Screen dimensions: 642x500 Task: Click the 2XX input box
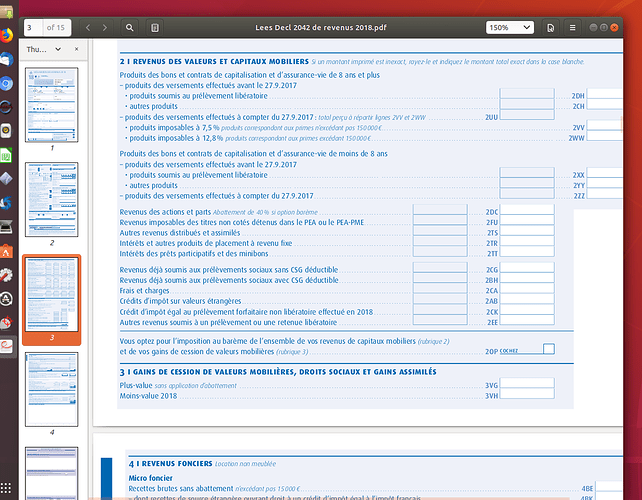click(x=605, y=172)
